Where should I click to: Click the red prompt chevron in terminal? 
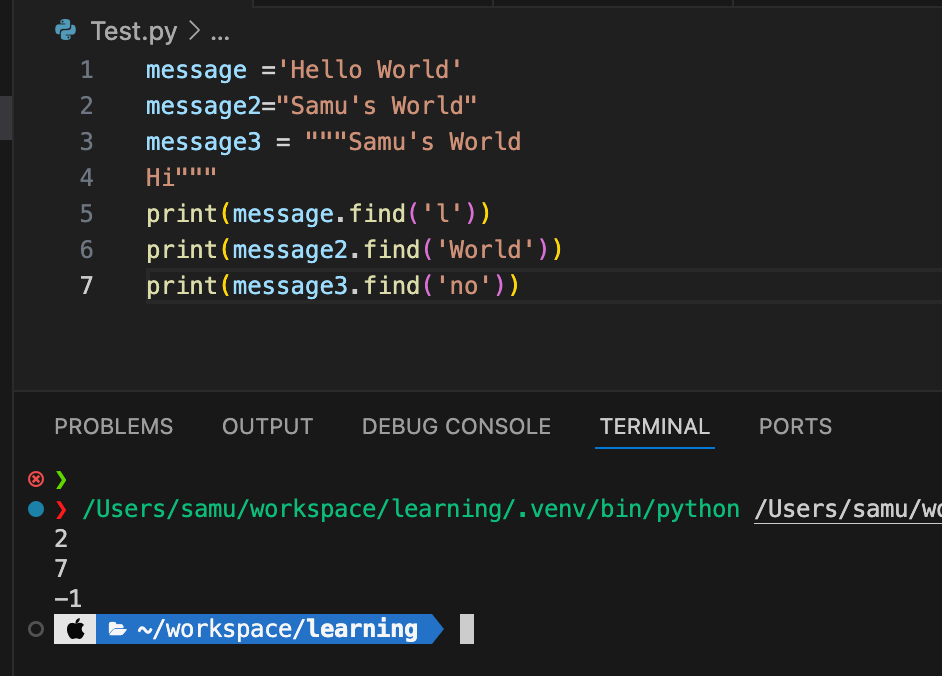click(x=61, y=509)
